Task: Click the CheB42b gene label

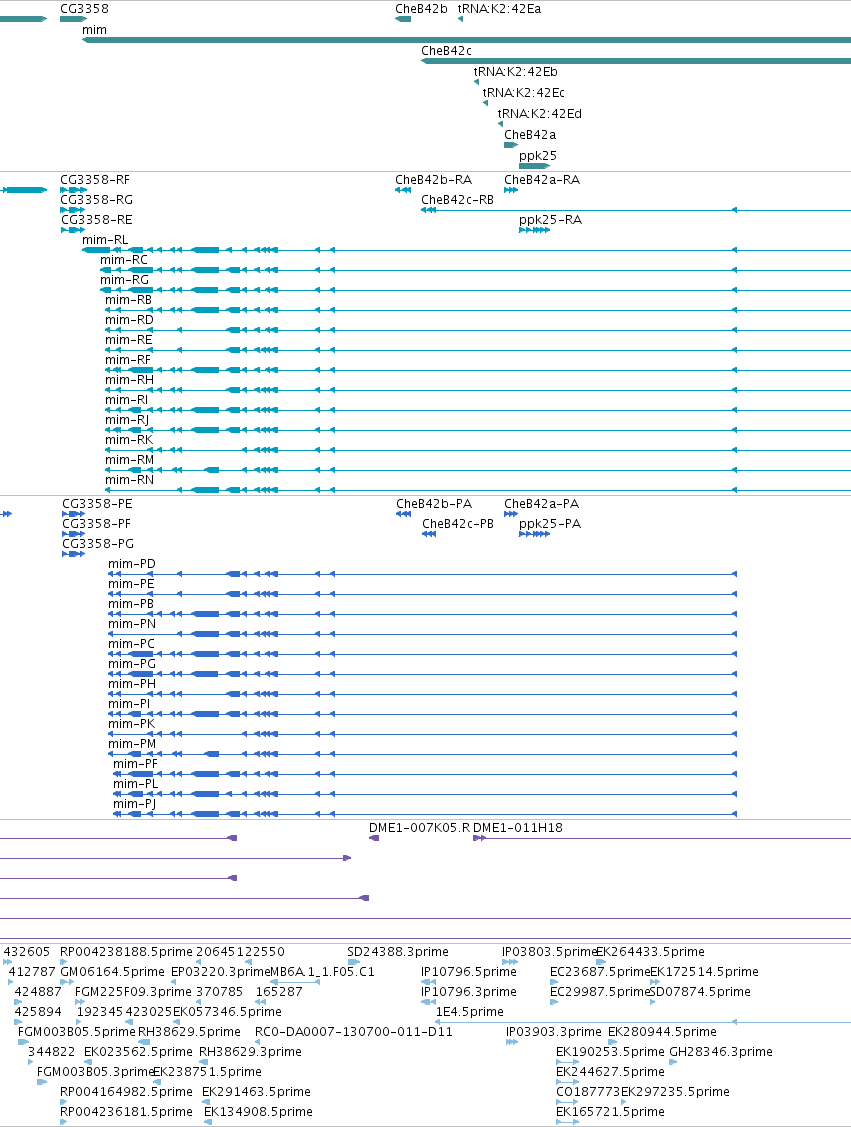Action: point(421,9)
